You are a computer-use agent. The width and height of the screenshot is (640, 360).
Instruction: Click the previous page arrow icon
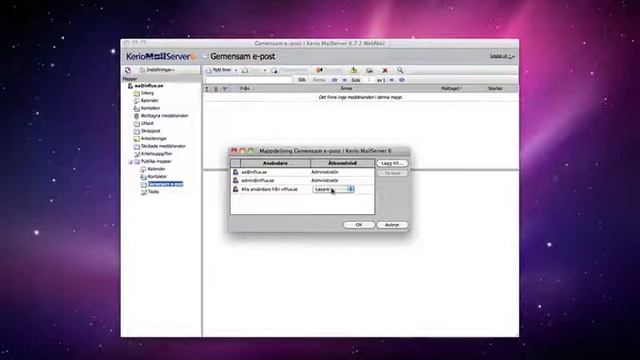click(x=345, y=80)
